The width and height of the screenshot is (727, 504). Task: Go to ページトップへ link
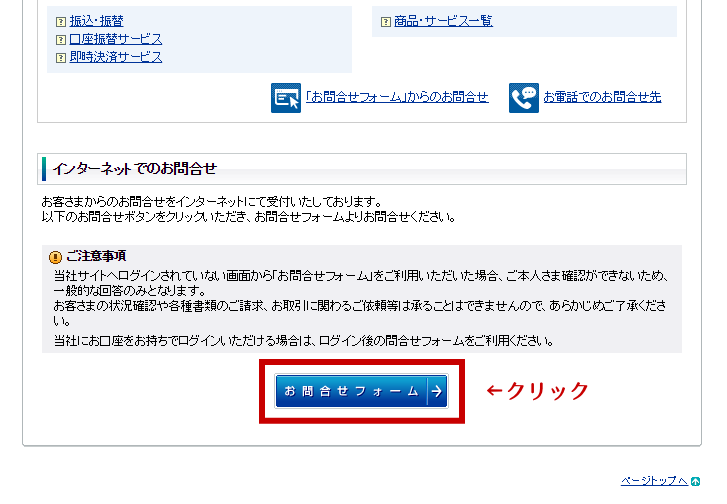coord(654,481)
